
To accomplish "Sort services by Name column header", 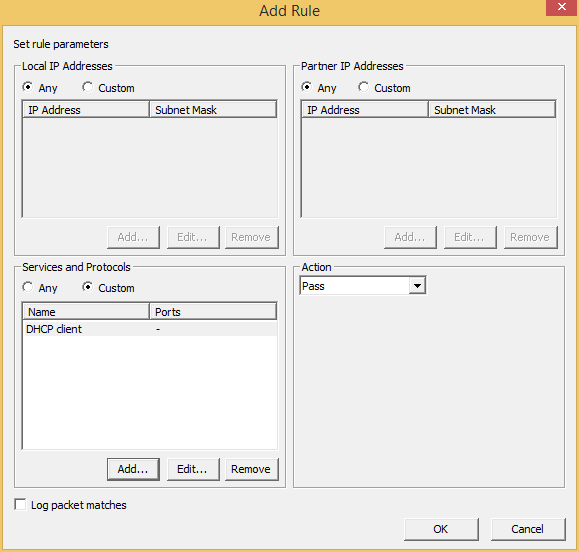I will pos(86,312).
